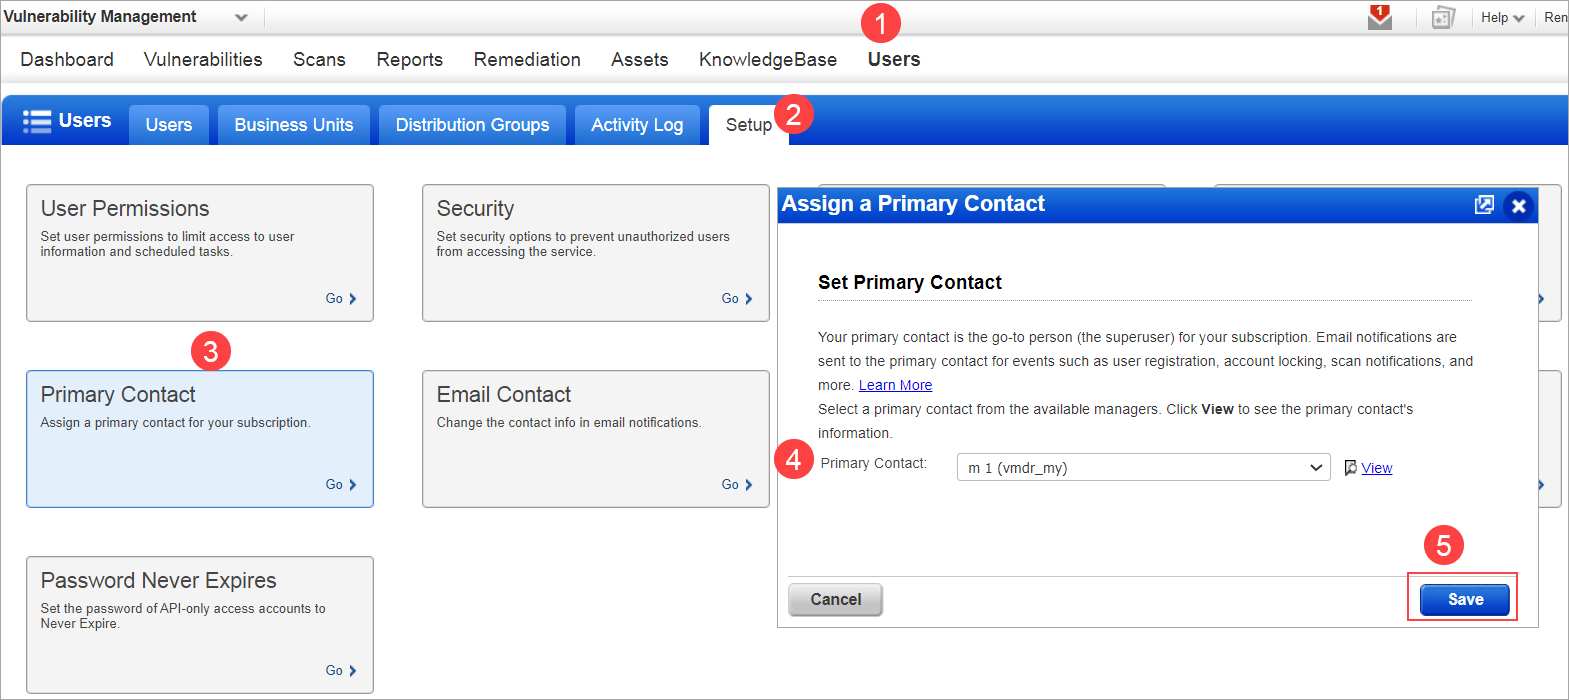Open the Help dropdown menu
Screen dimensions: 1569x700
click(1502, 17)
